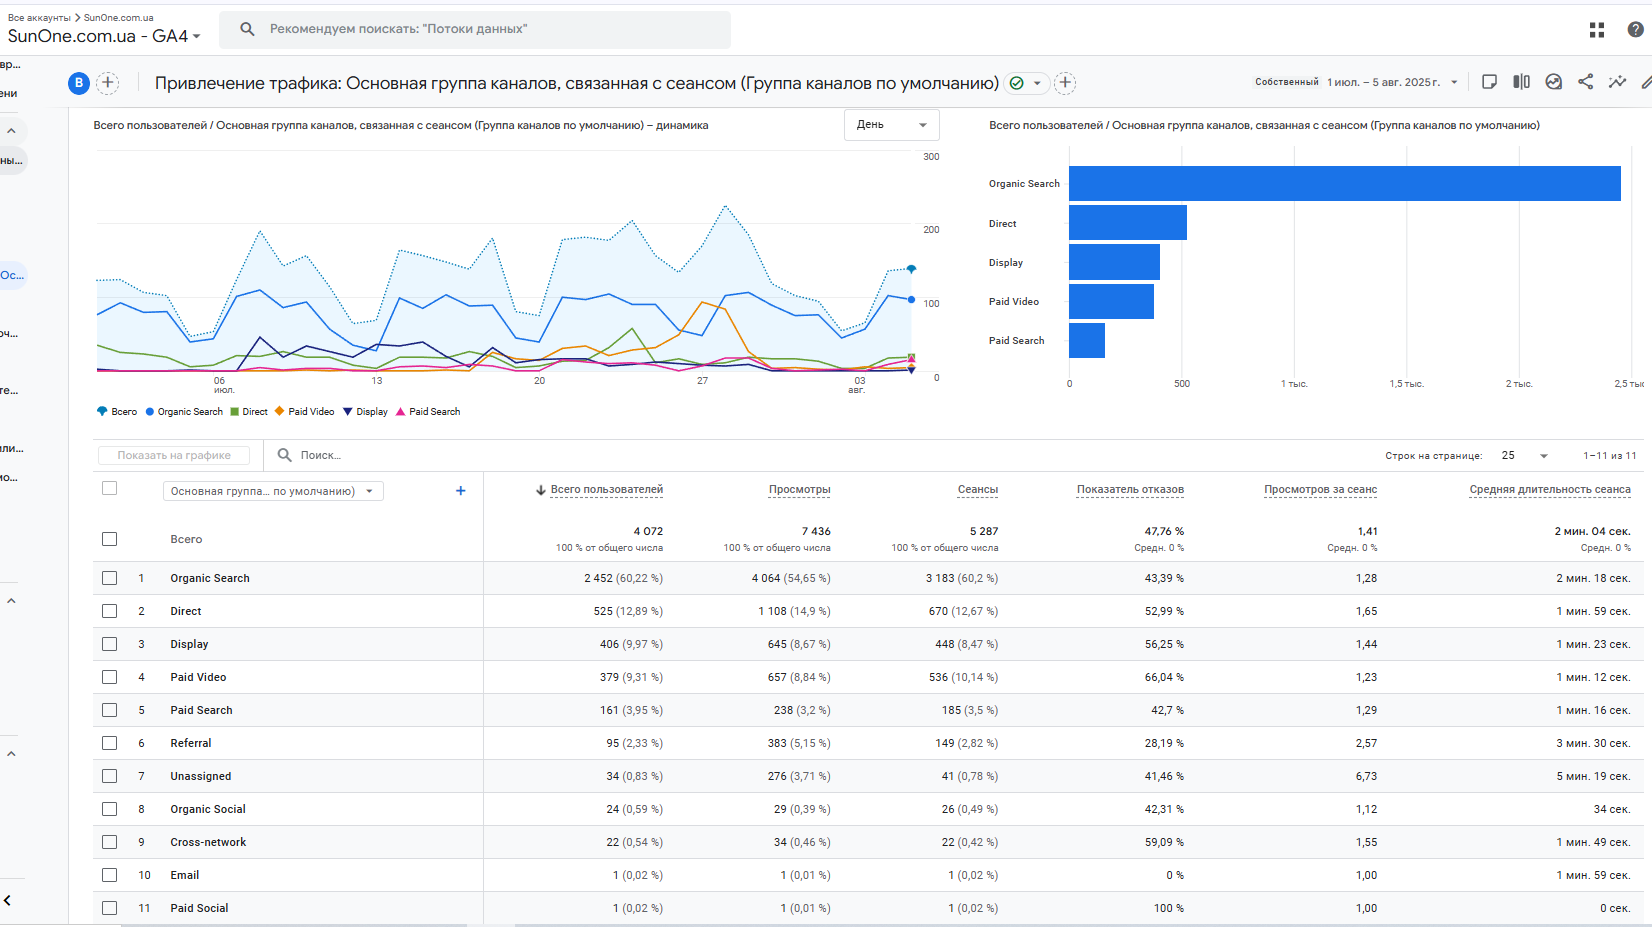This screenshot has width=1652, height=927.
Task: Open the date range 1 июл – 5 авг selector
Action: [1392, 82]
